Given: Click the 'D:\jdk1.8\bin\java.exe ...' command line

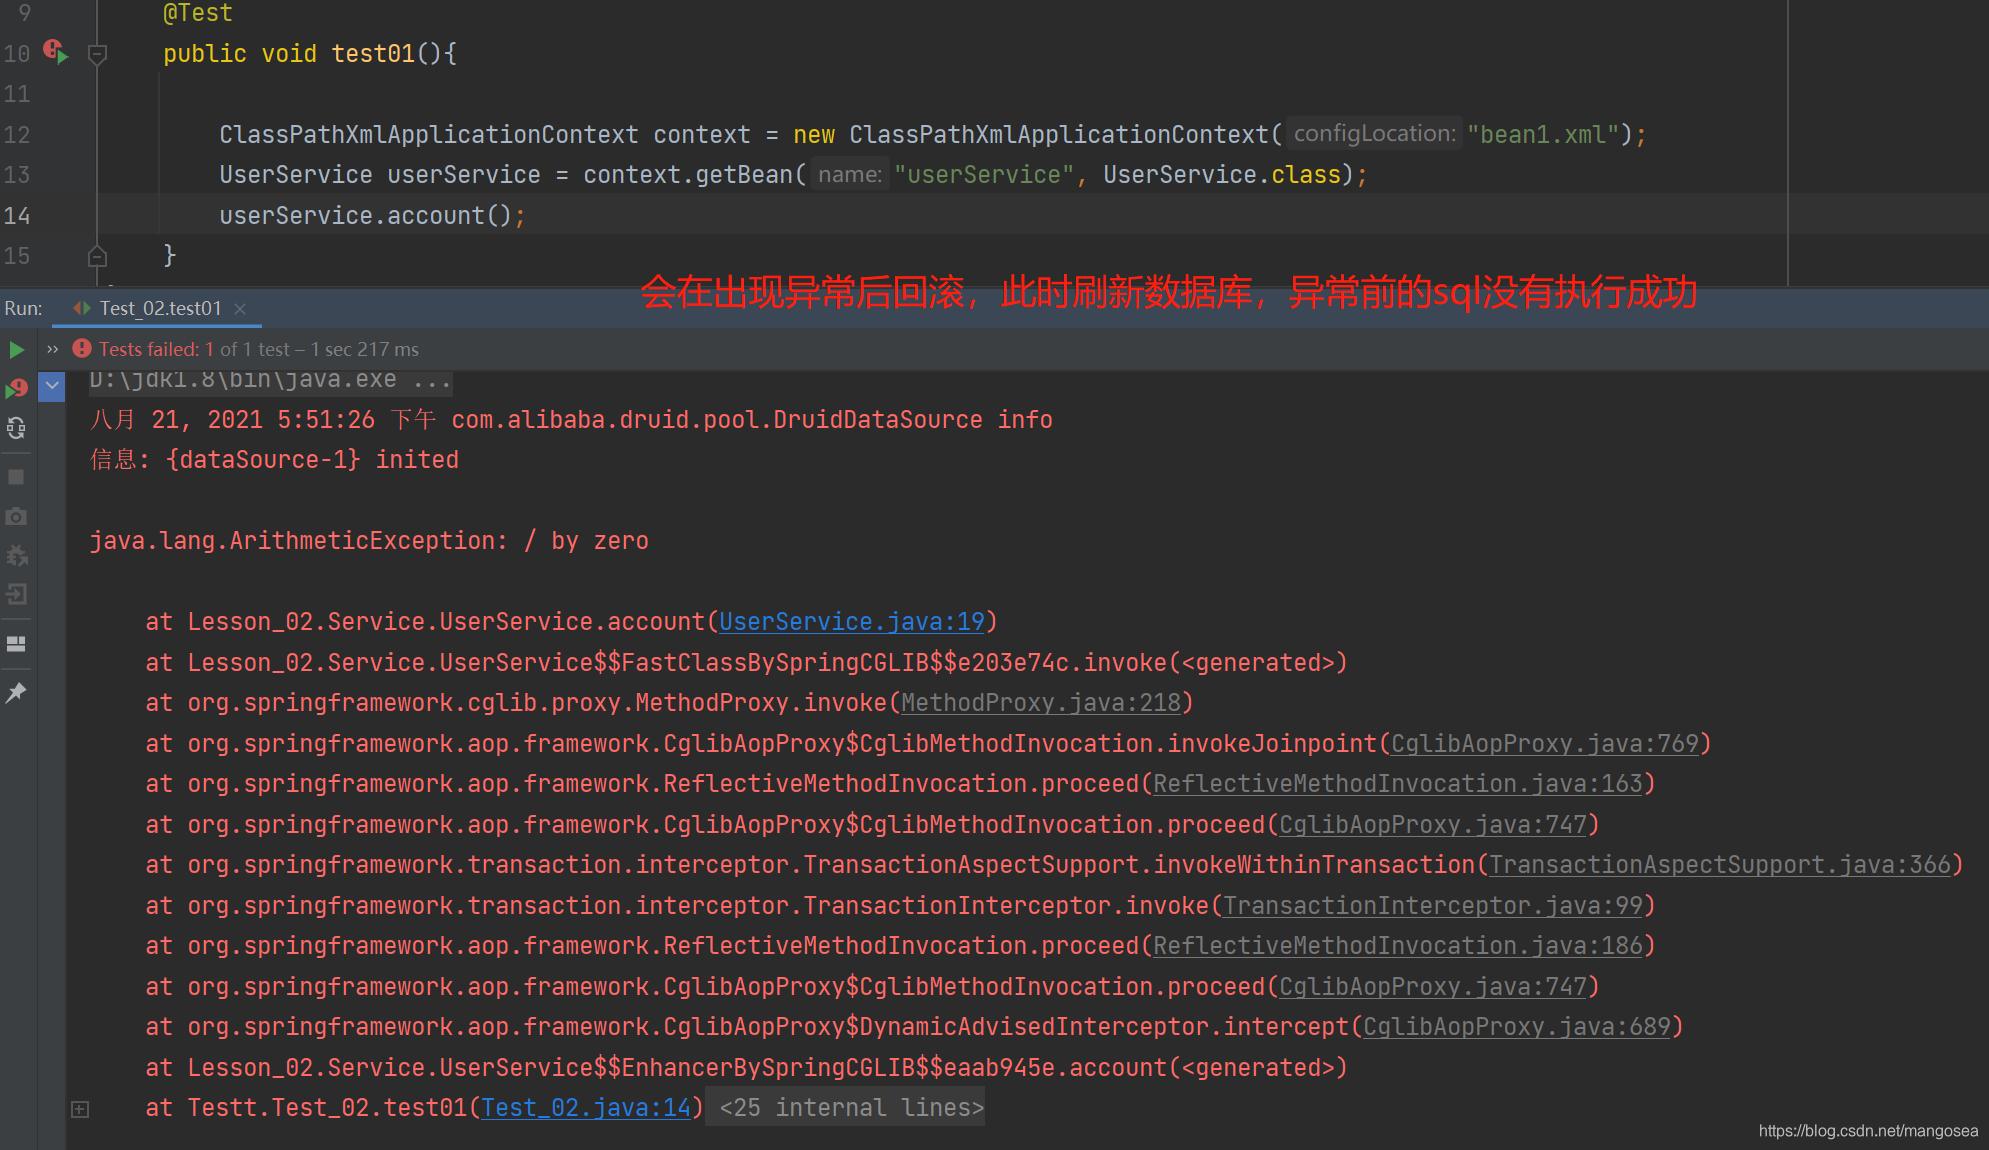Looking at the screenshot, I should click(270, 380).
